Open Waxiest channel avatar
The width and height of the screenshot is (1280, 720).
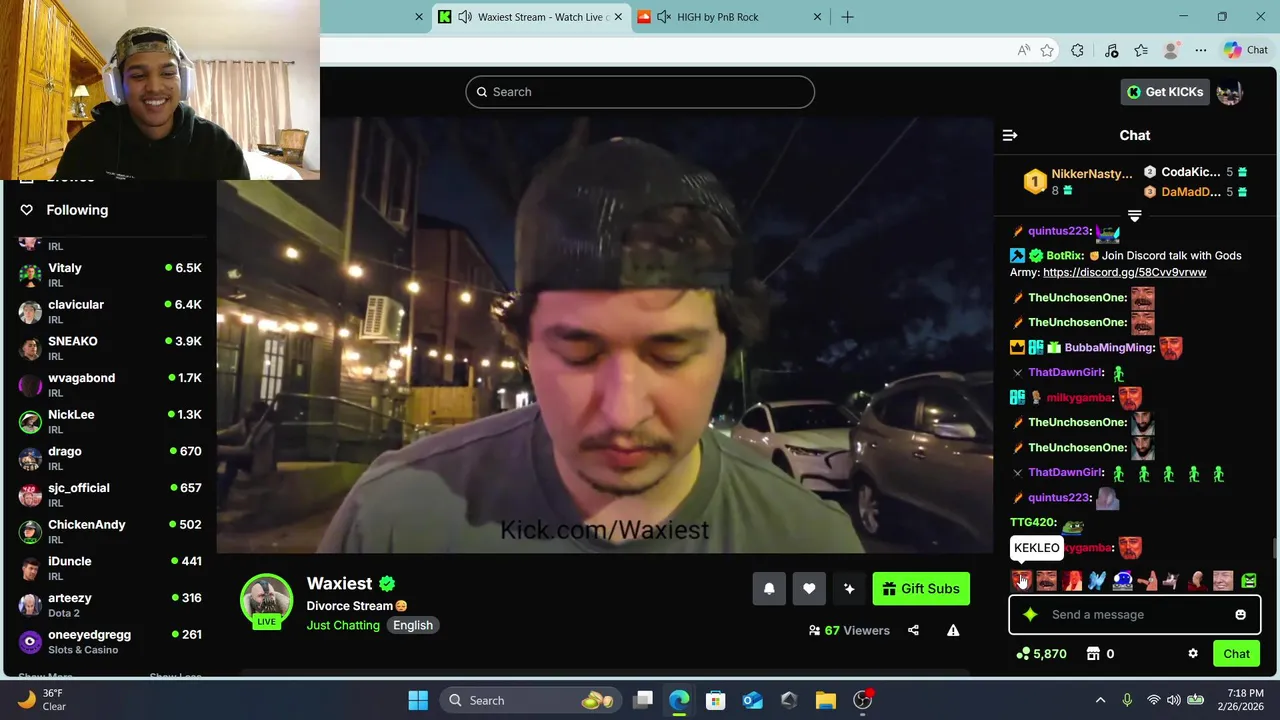click(266, 600)
